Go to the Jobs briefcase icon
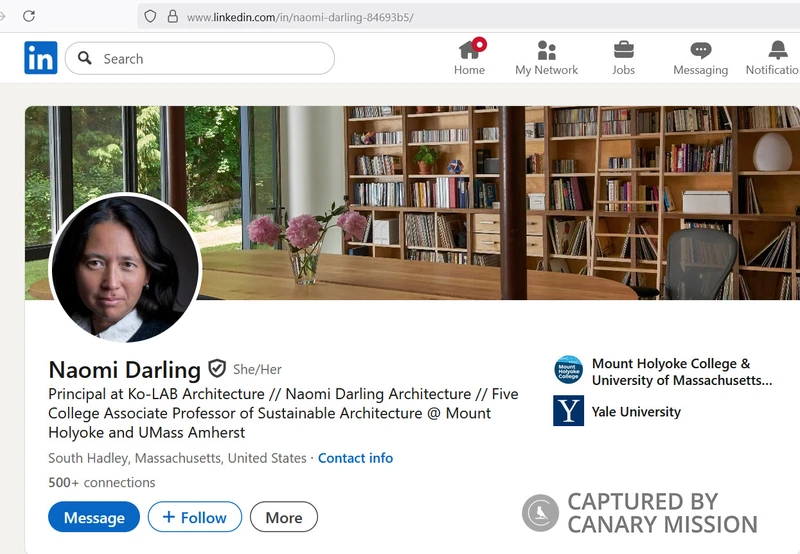Screen dimensions: 800x554 coord(623,50)
